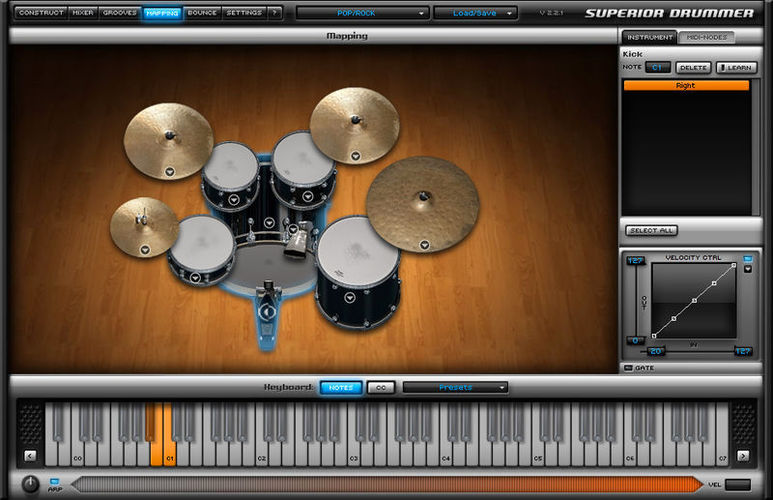Select the snare drum head

tap(202, 243)
